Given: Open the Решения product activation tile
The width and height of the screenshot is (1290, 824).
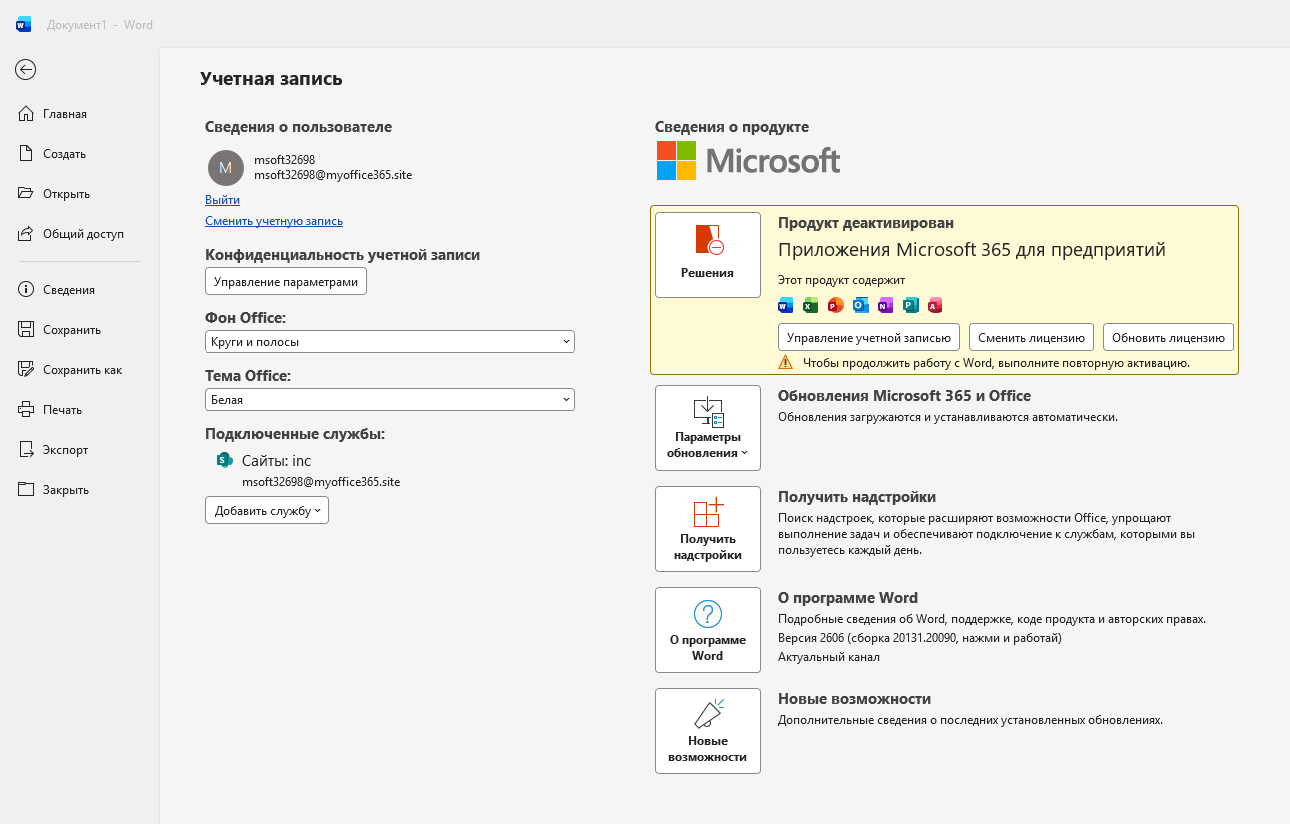Looking at the screenshot, I should 708,255.
